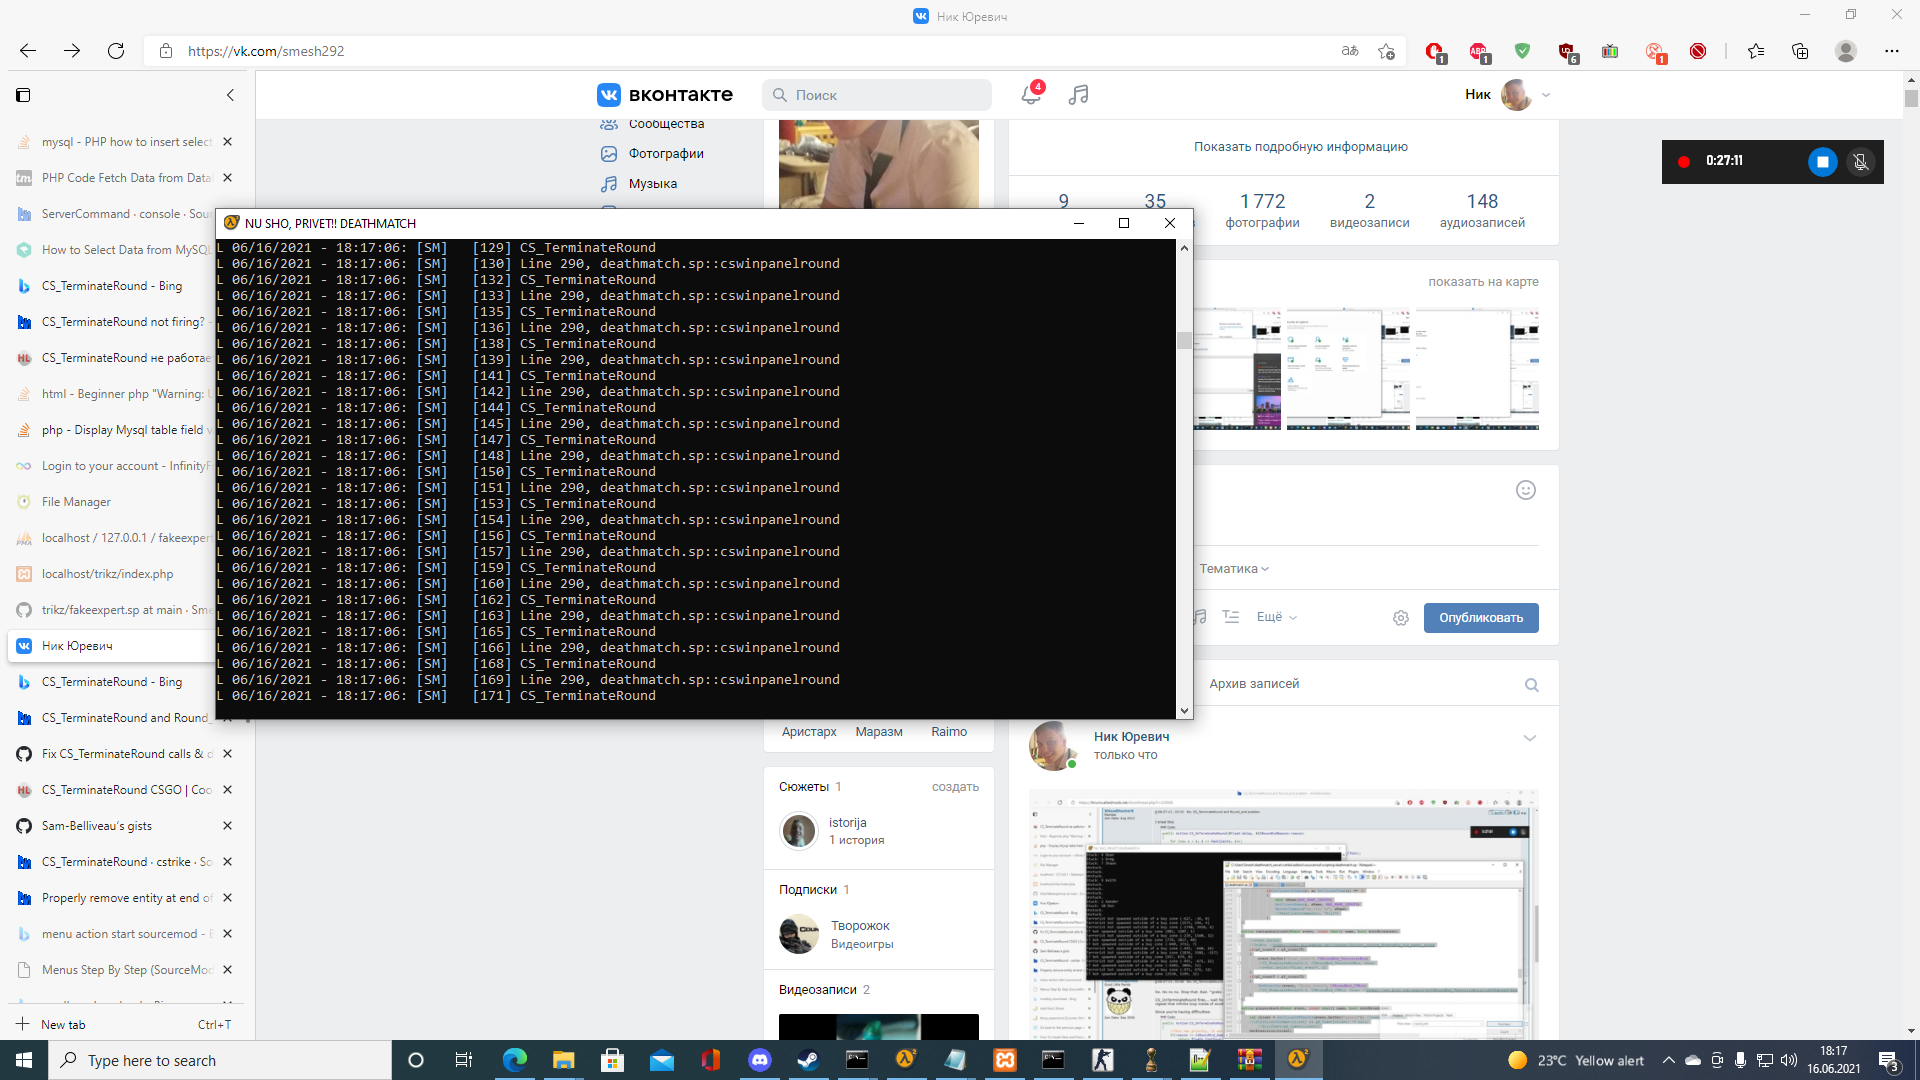Open the VK music player icon
This screenshot has width=1920, height=1080.
coord(1078,95)
